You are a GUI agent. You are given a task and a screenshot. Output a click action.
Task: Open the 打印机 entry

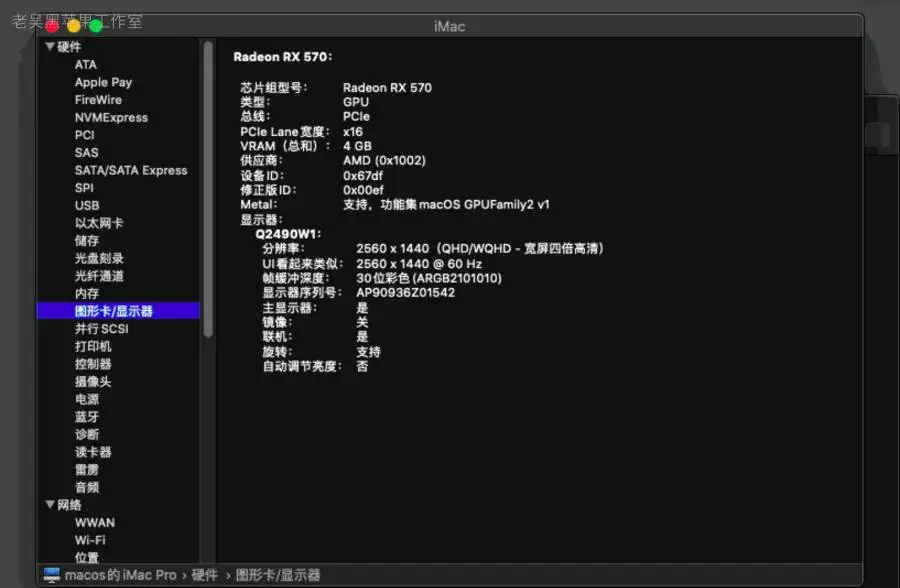[93, 347]
